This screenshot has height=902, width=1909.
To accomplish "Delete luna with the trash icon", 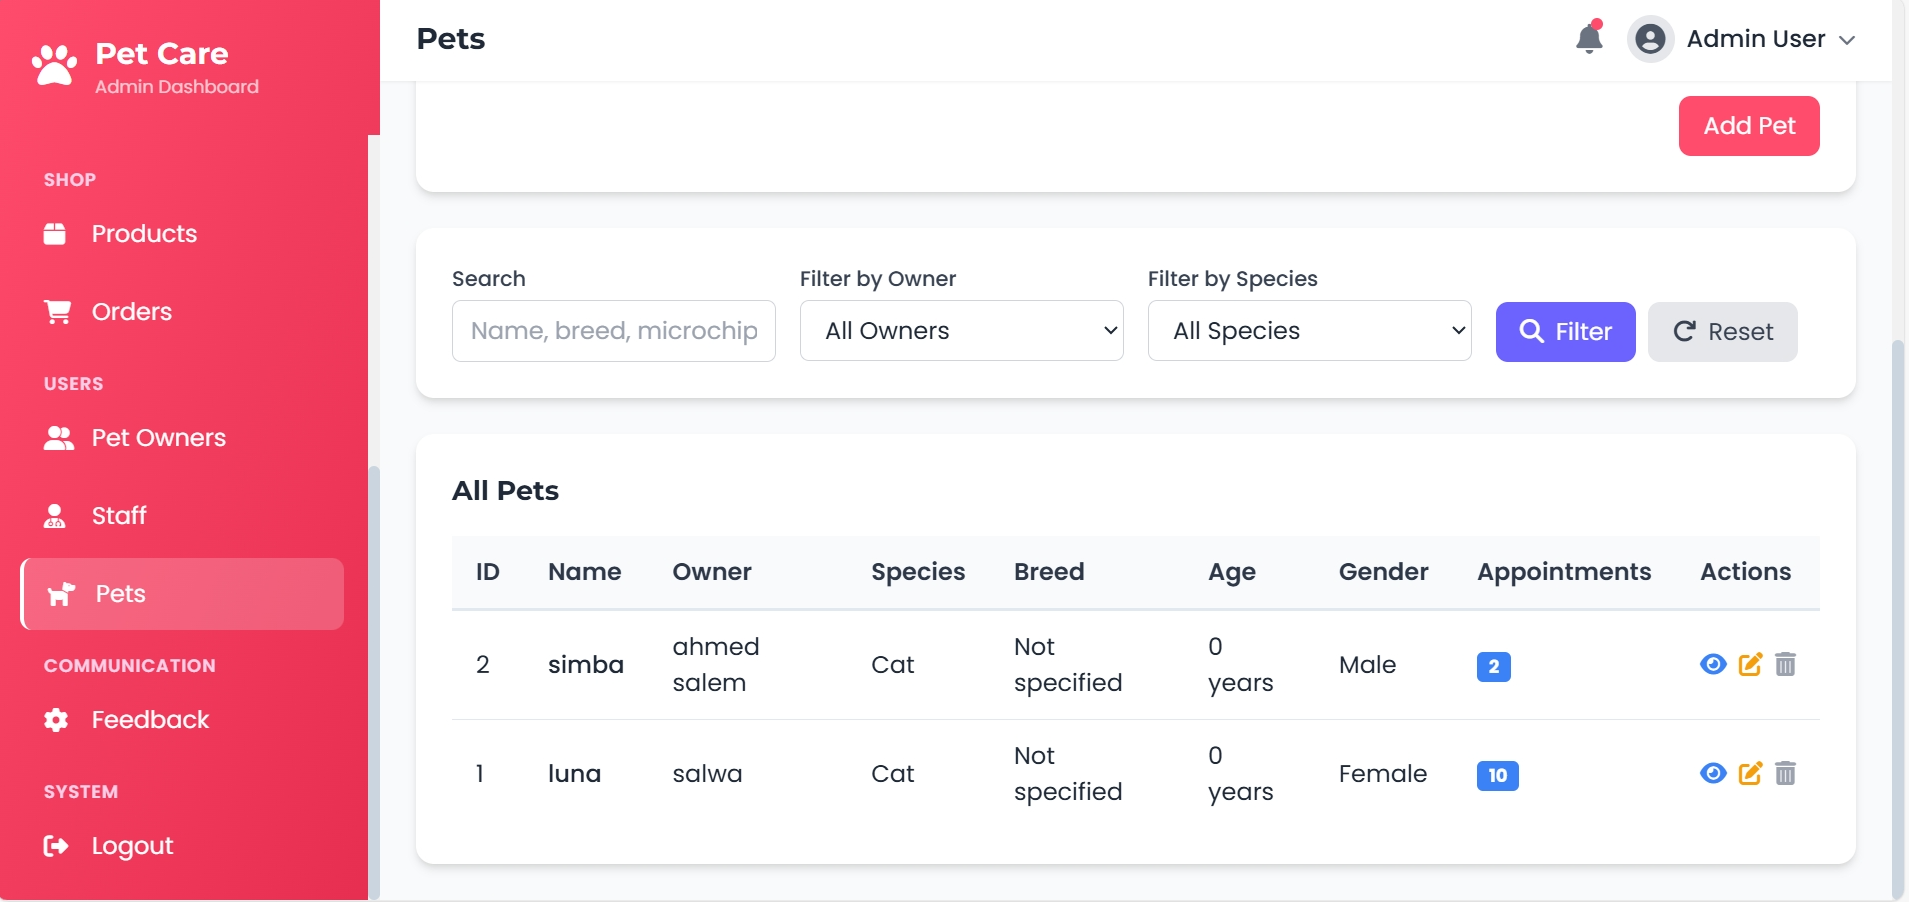I will coord(1785,774).
